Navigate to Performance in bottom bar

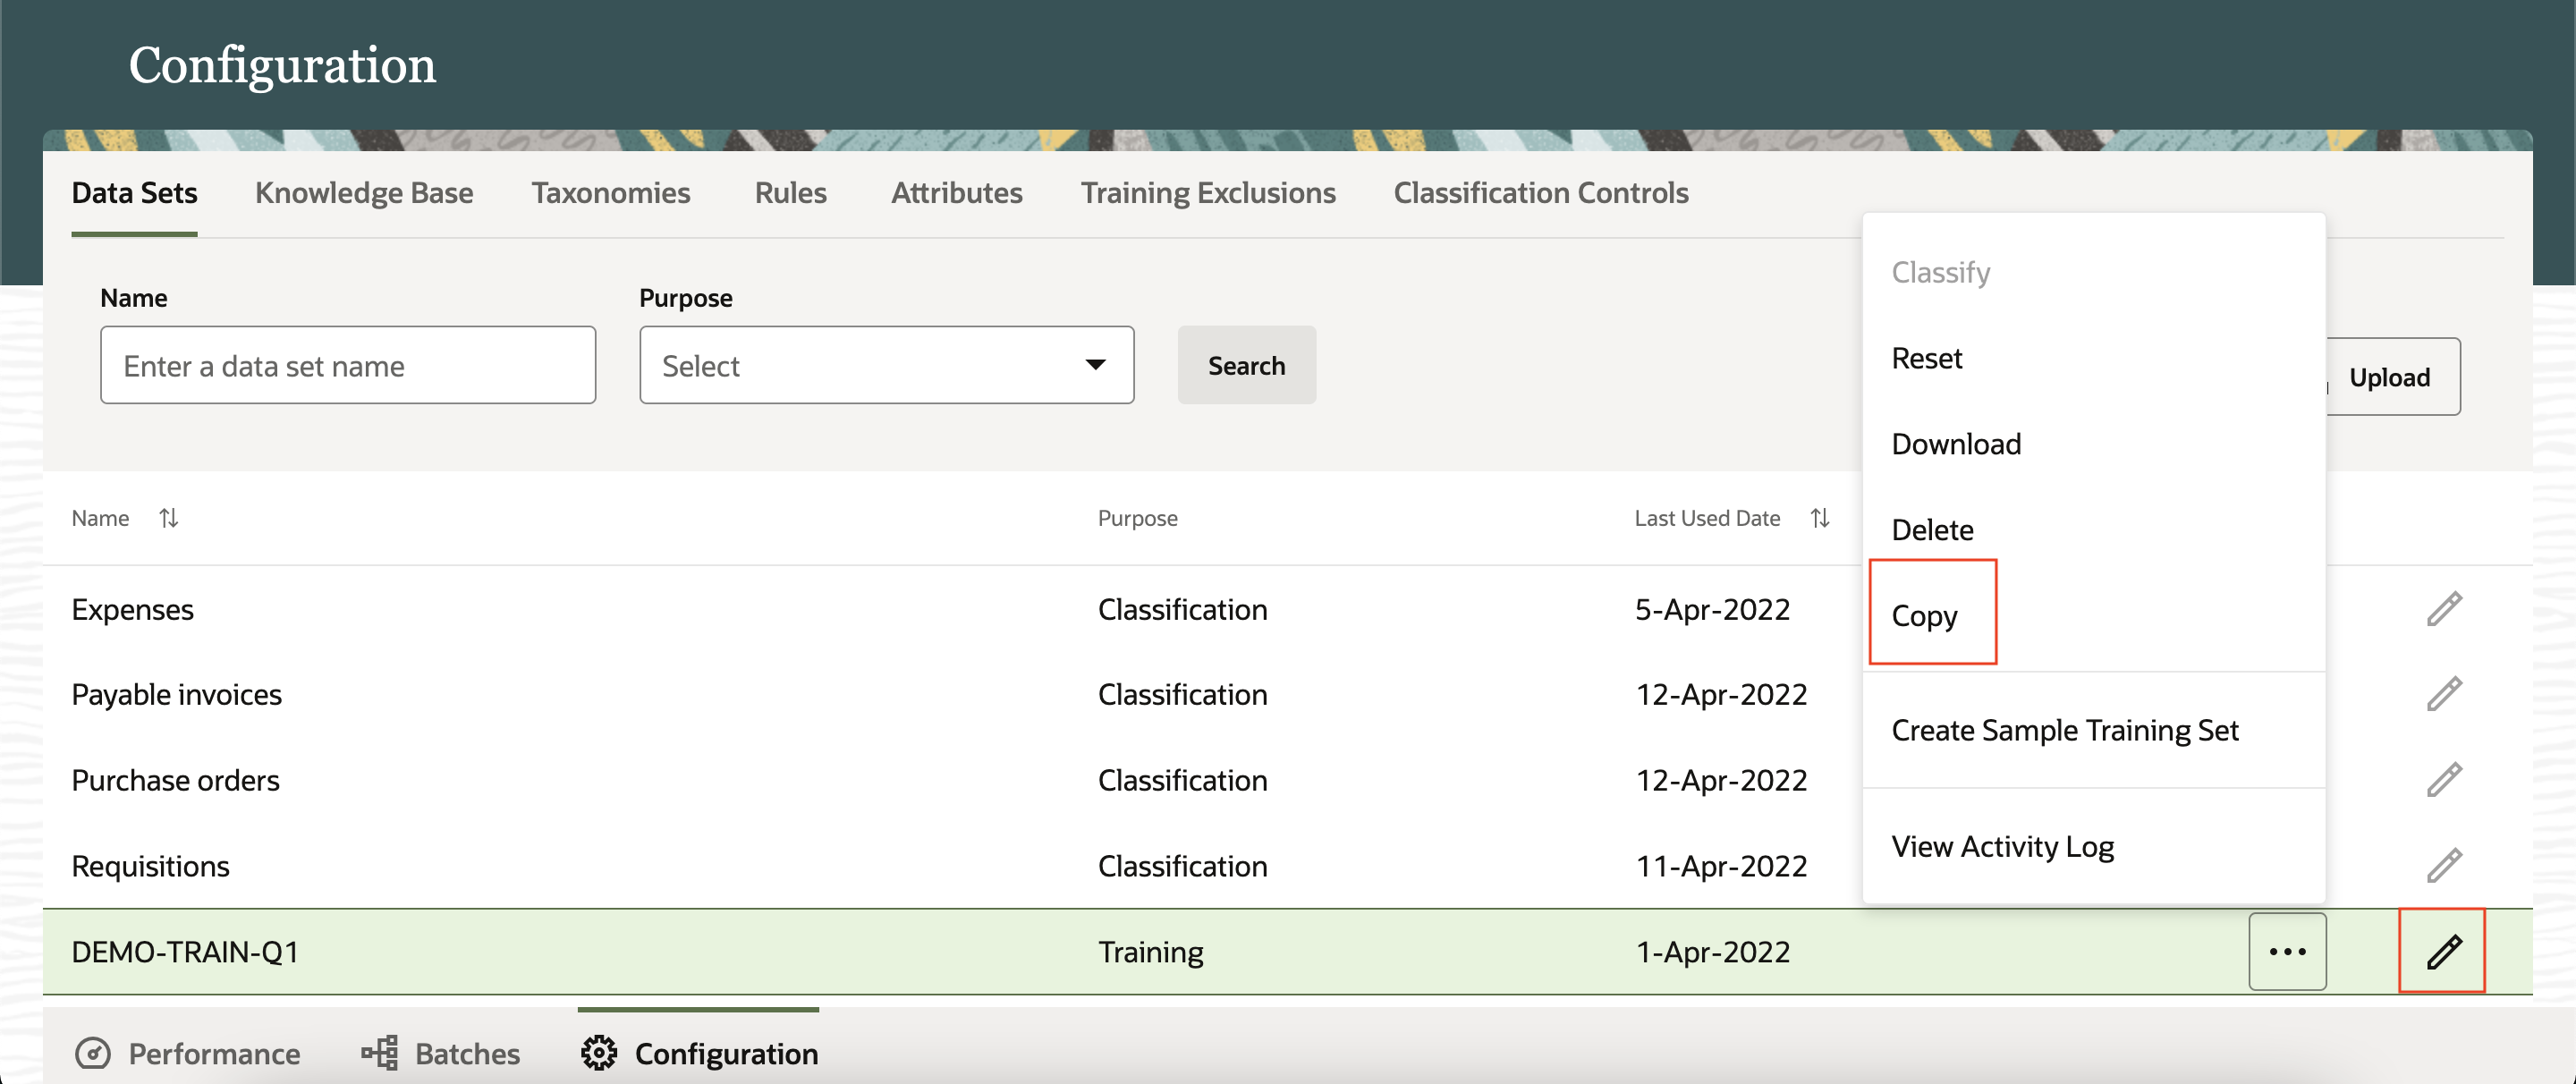click(188, 1053)
